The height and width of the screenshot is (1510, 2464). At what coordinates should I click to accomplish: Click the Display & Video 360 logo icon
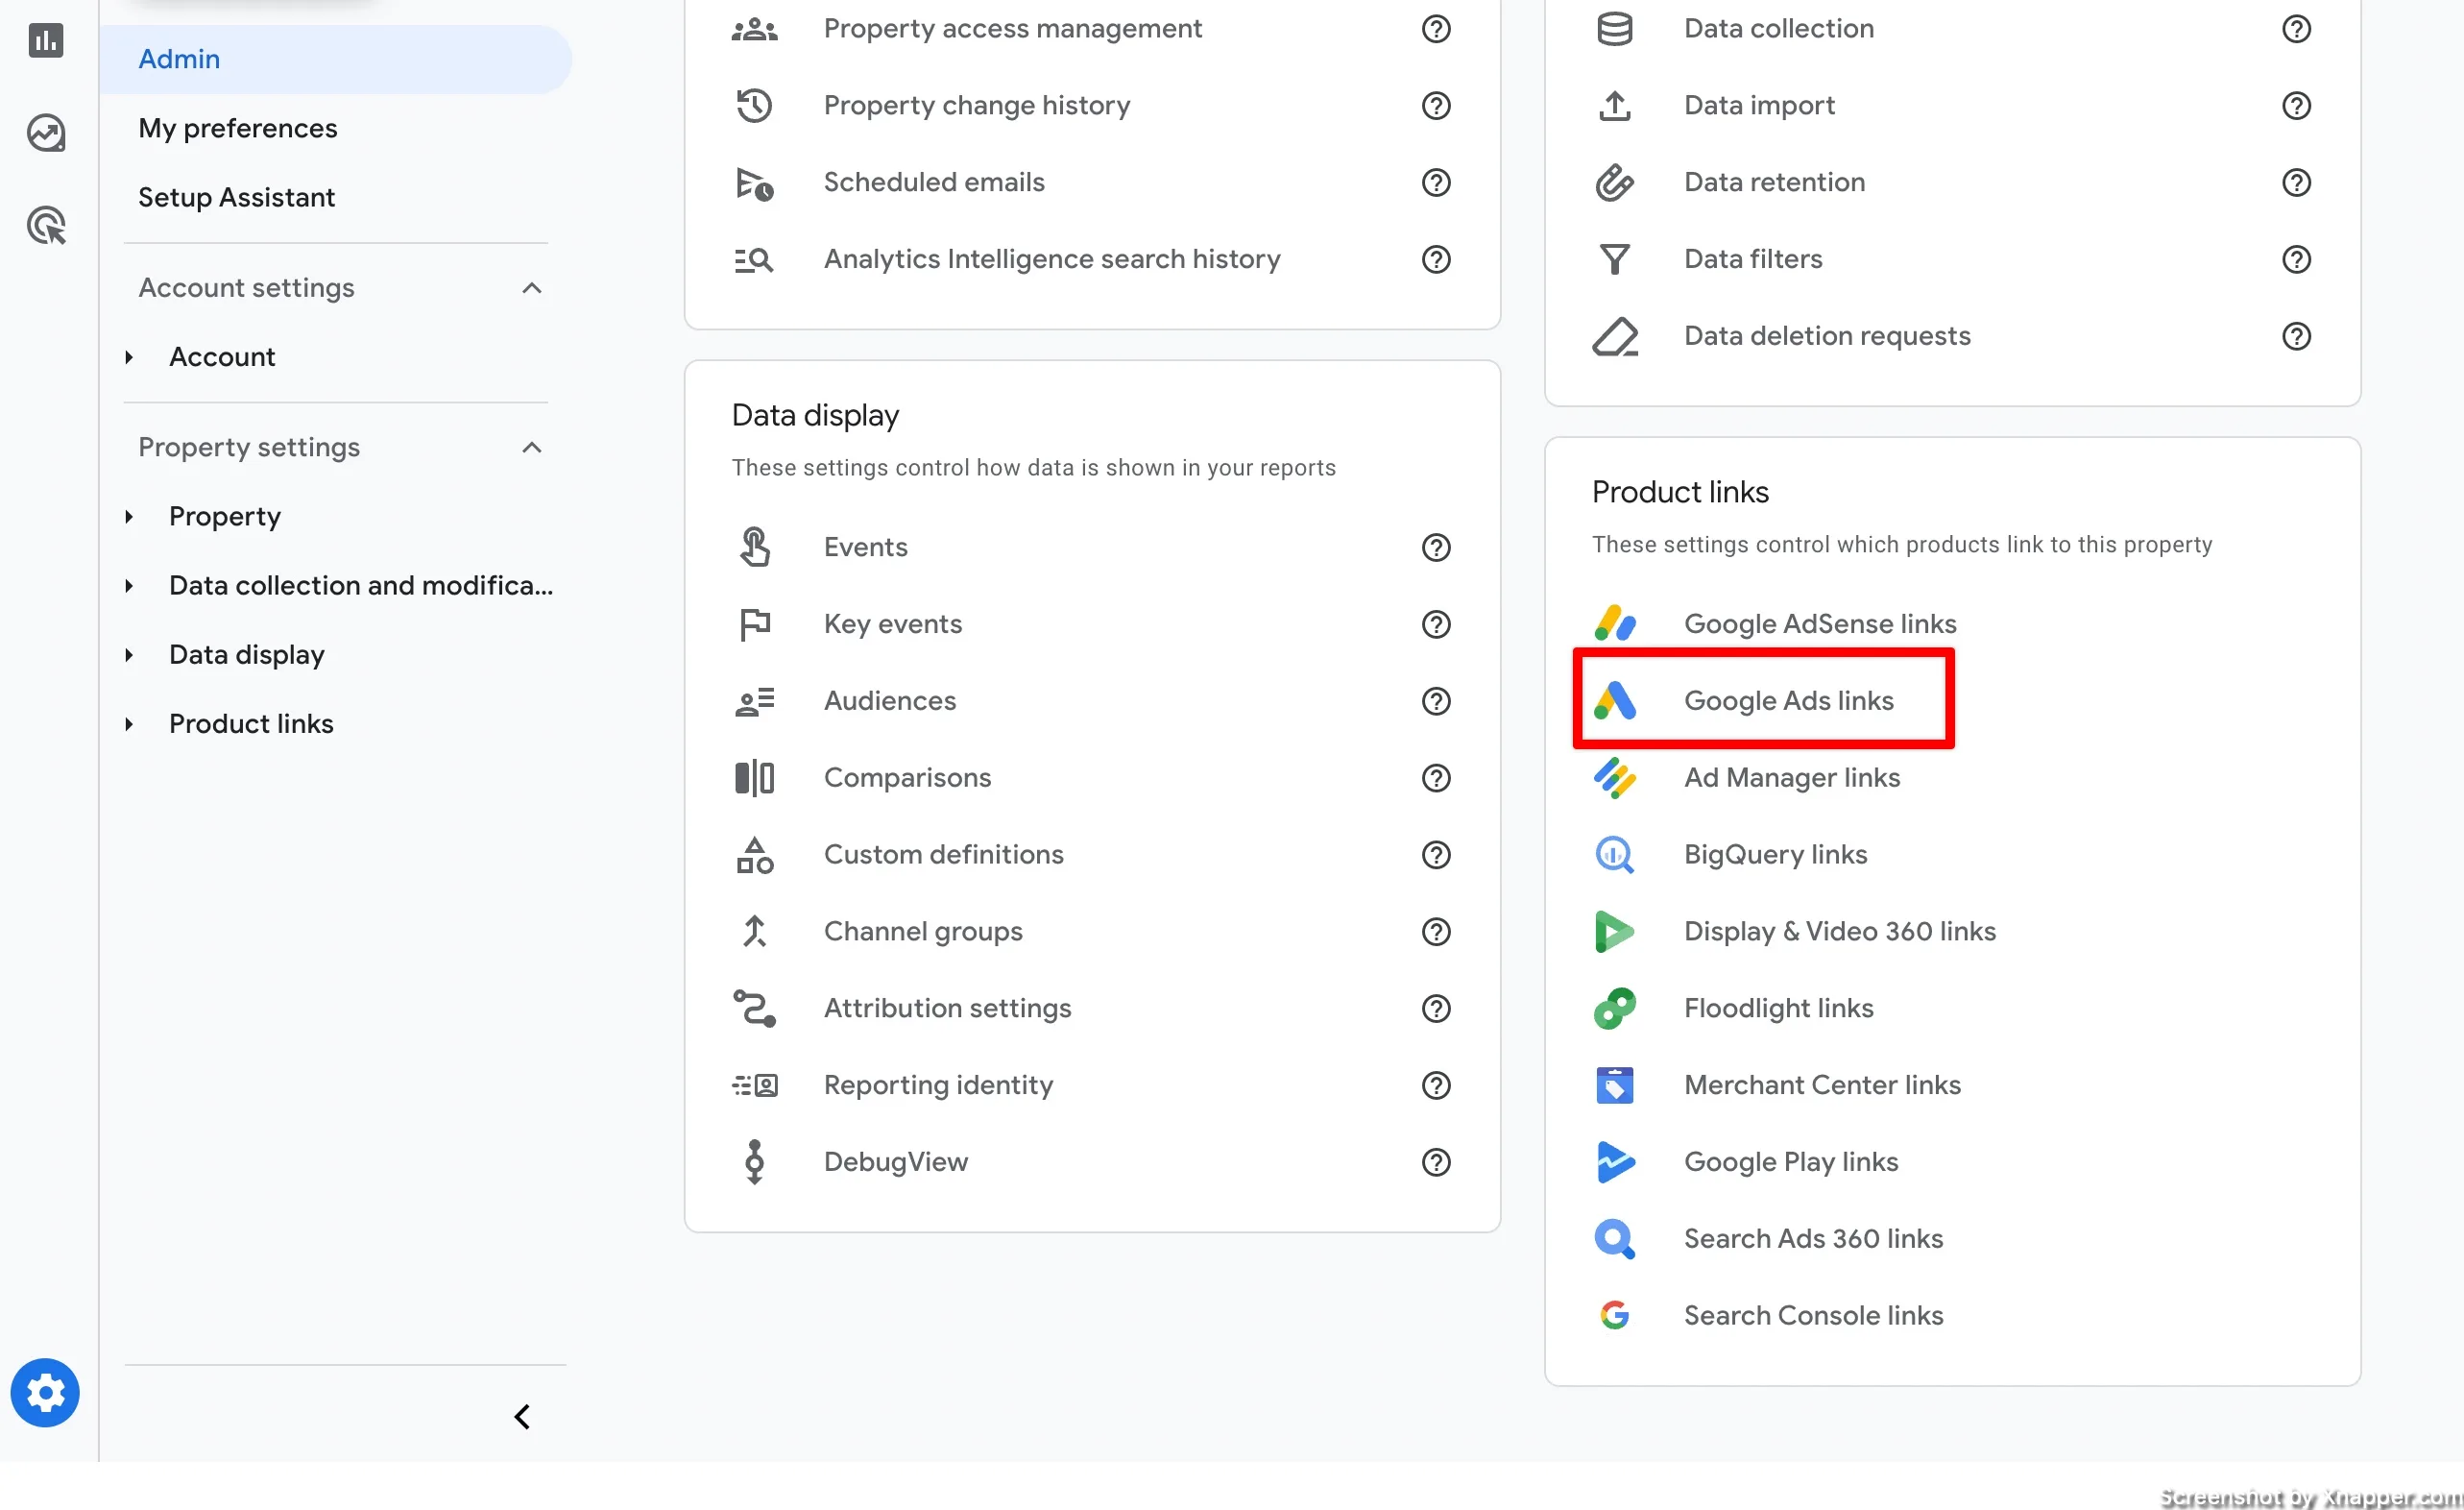tap(1614, 932)
